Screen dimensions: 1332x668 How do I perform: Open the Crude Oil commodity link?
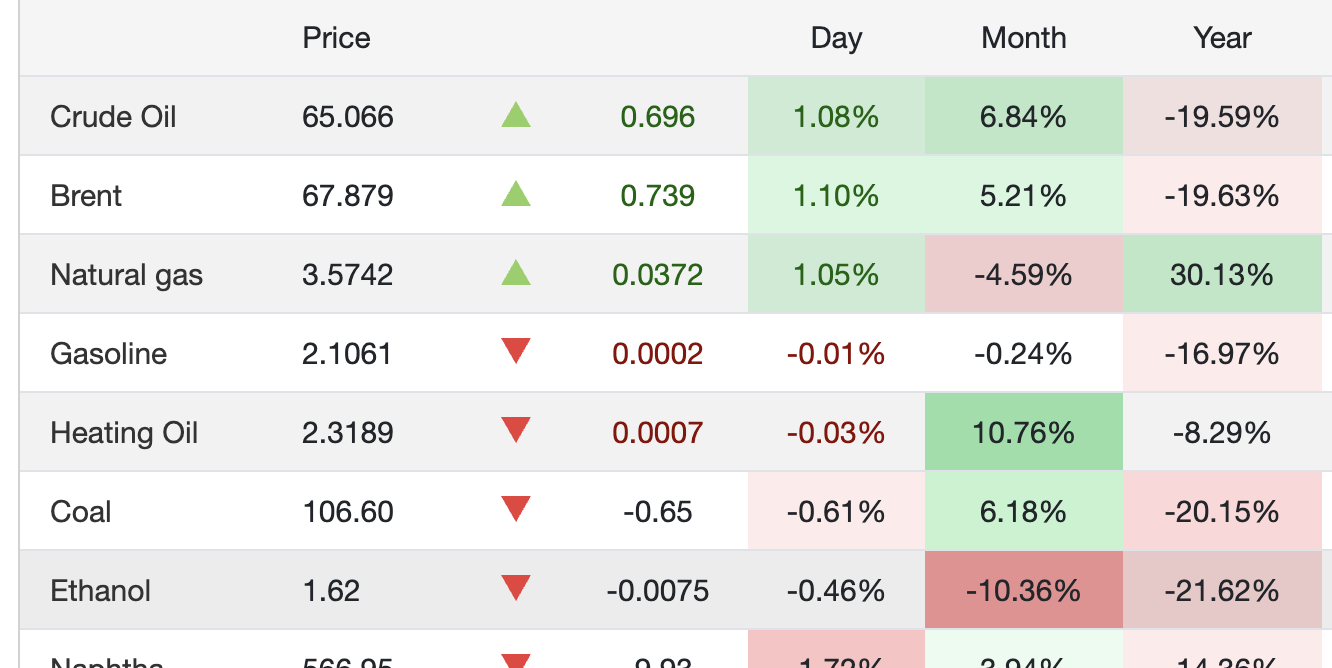click(113, 117)
